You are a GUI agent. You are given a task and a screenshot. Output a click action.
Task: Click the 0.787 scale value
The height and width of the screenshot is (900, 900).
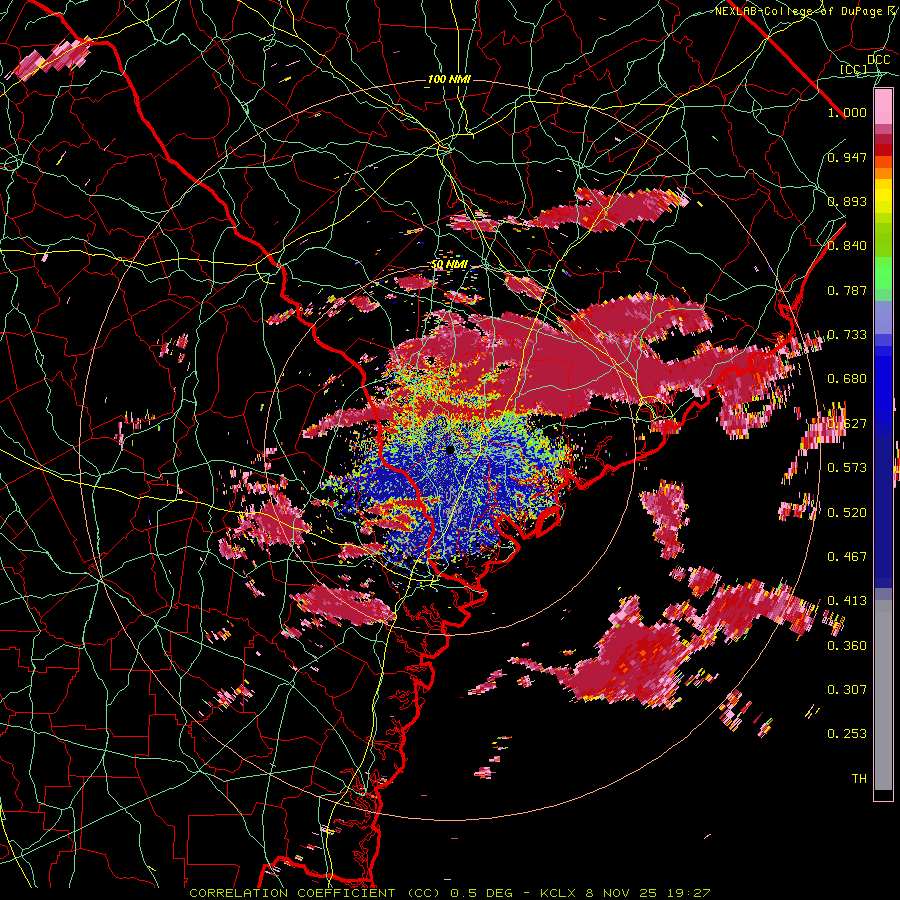[x=847, y=290]
